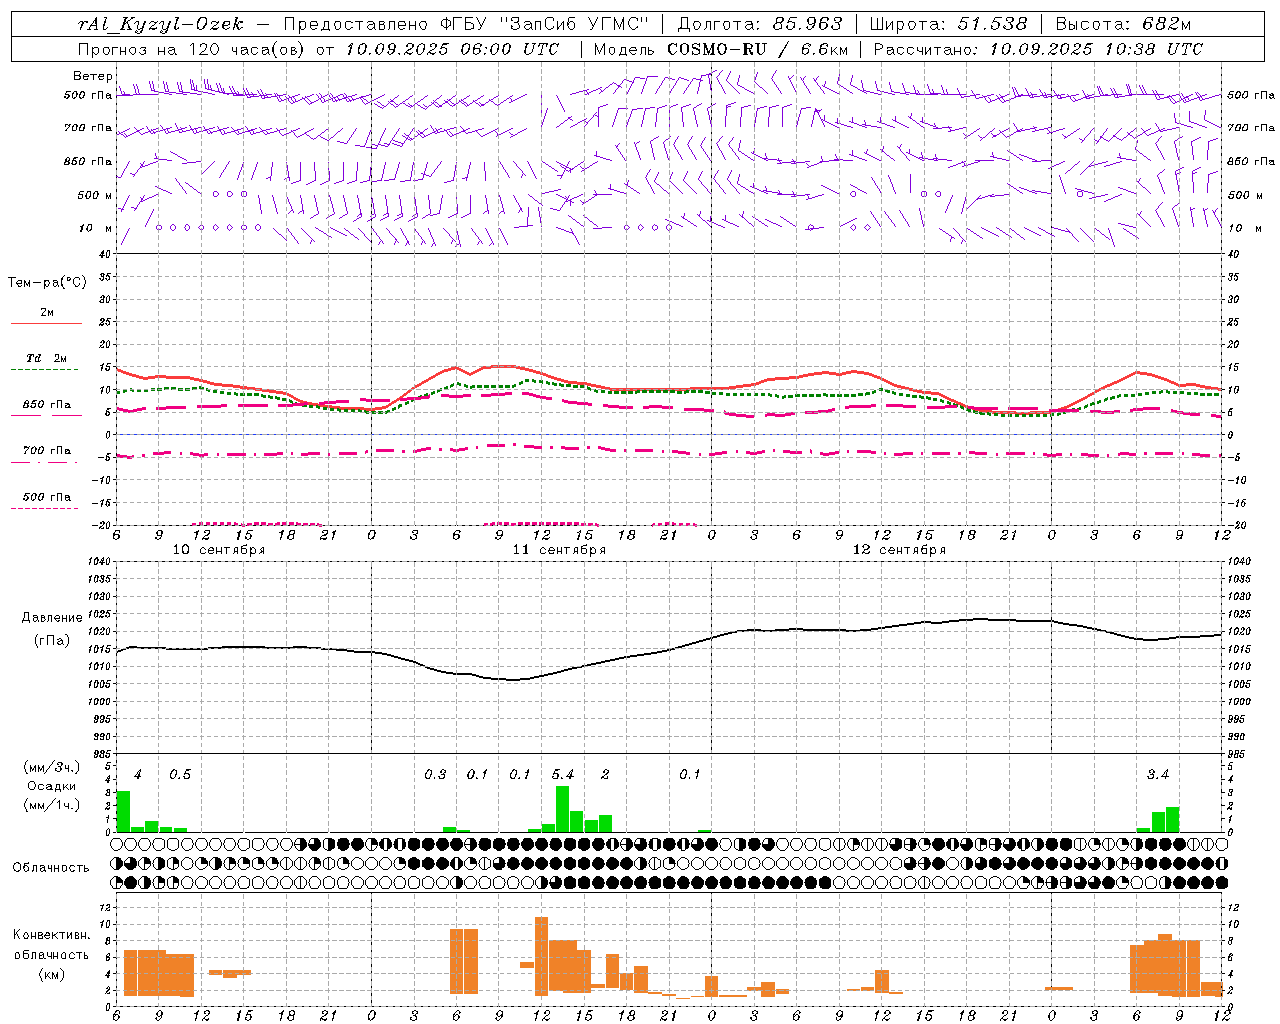Click the Осадки panel label

52,786
